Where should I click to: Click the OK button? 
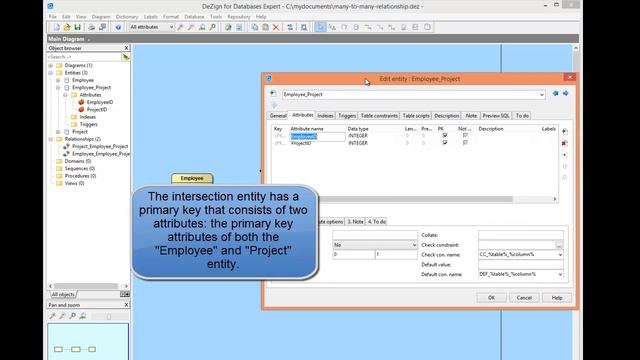(x=491, y=298)
